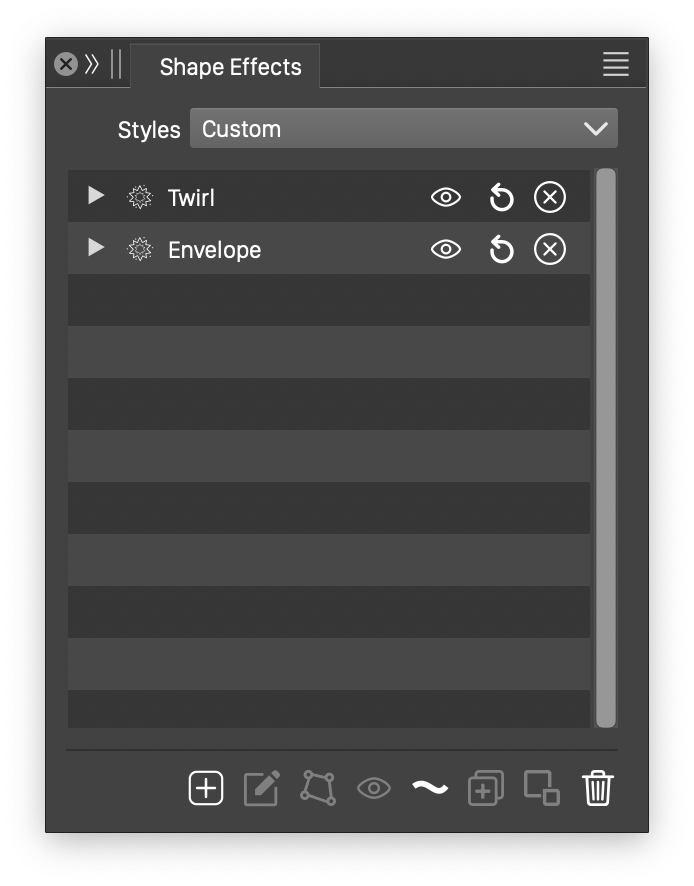Click the edit effect pencil icon
694x886 pixels.
(262, 788)
